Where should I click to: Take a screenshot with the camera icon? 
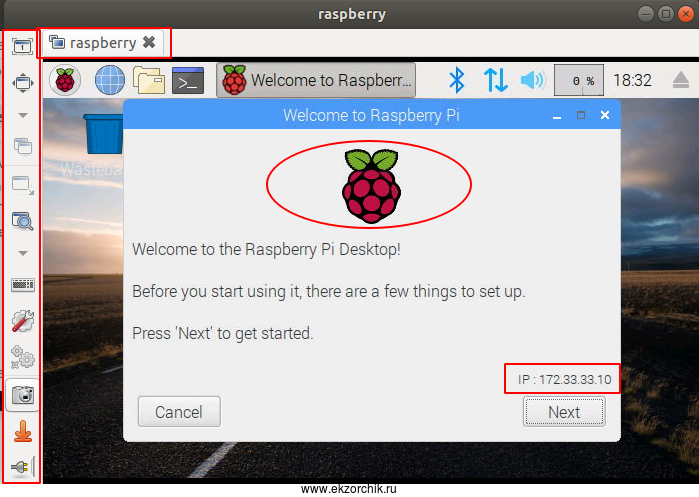[x=22, y=395]
